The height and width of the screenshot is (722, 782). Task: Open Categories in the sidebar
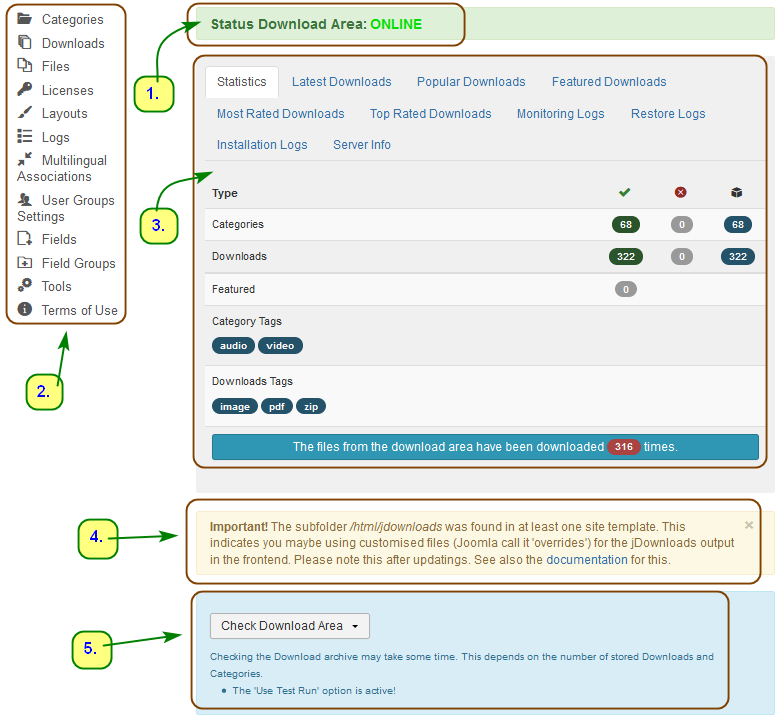tap(73, 19)
